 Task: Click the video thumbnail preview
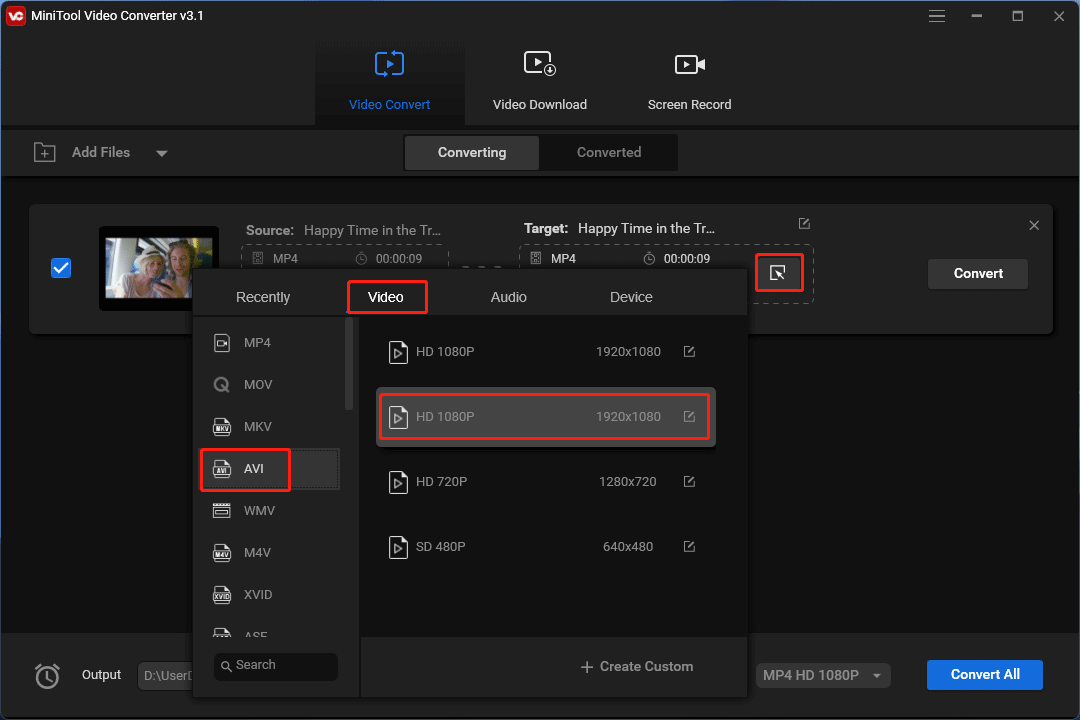(159, 268)
